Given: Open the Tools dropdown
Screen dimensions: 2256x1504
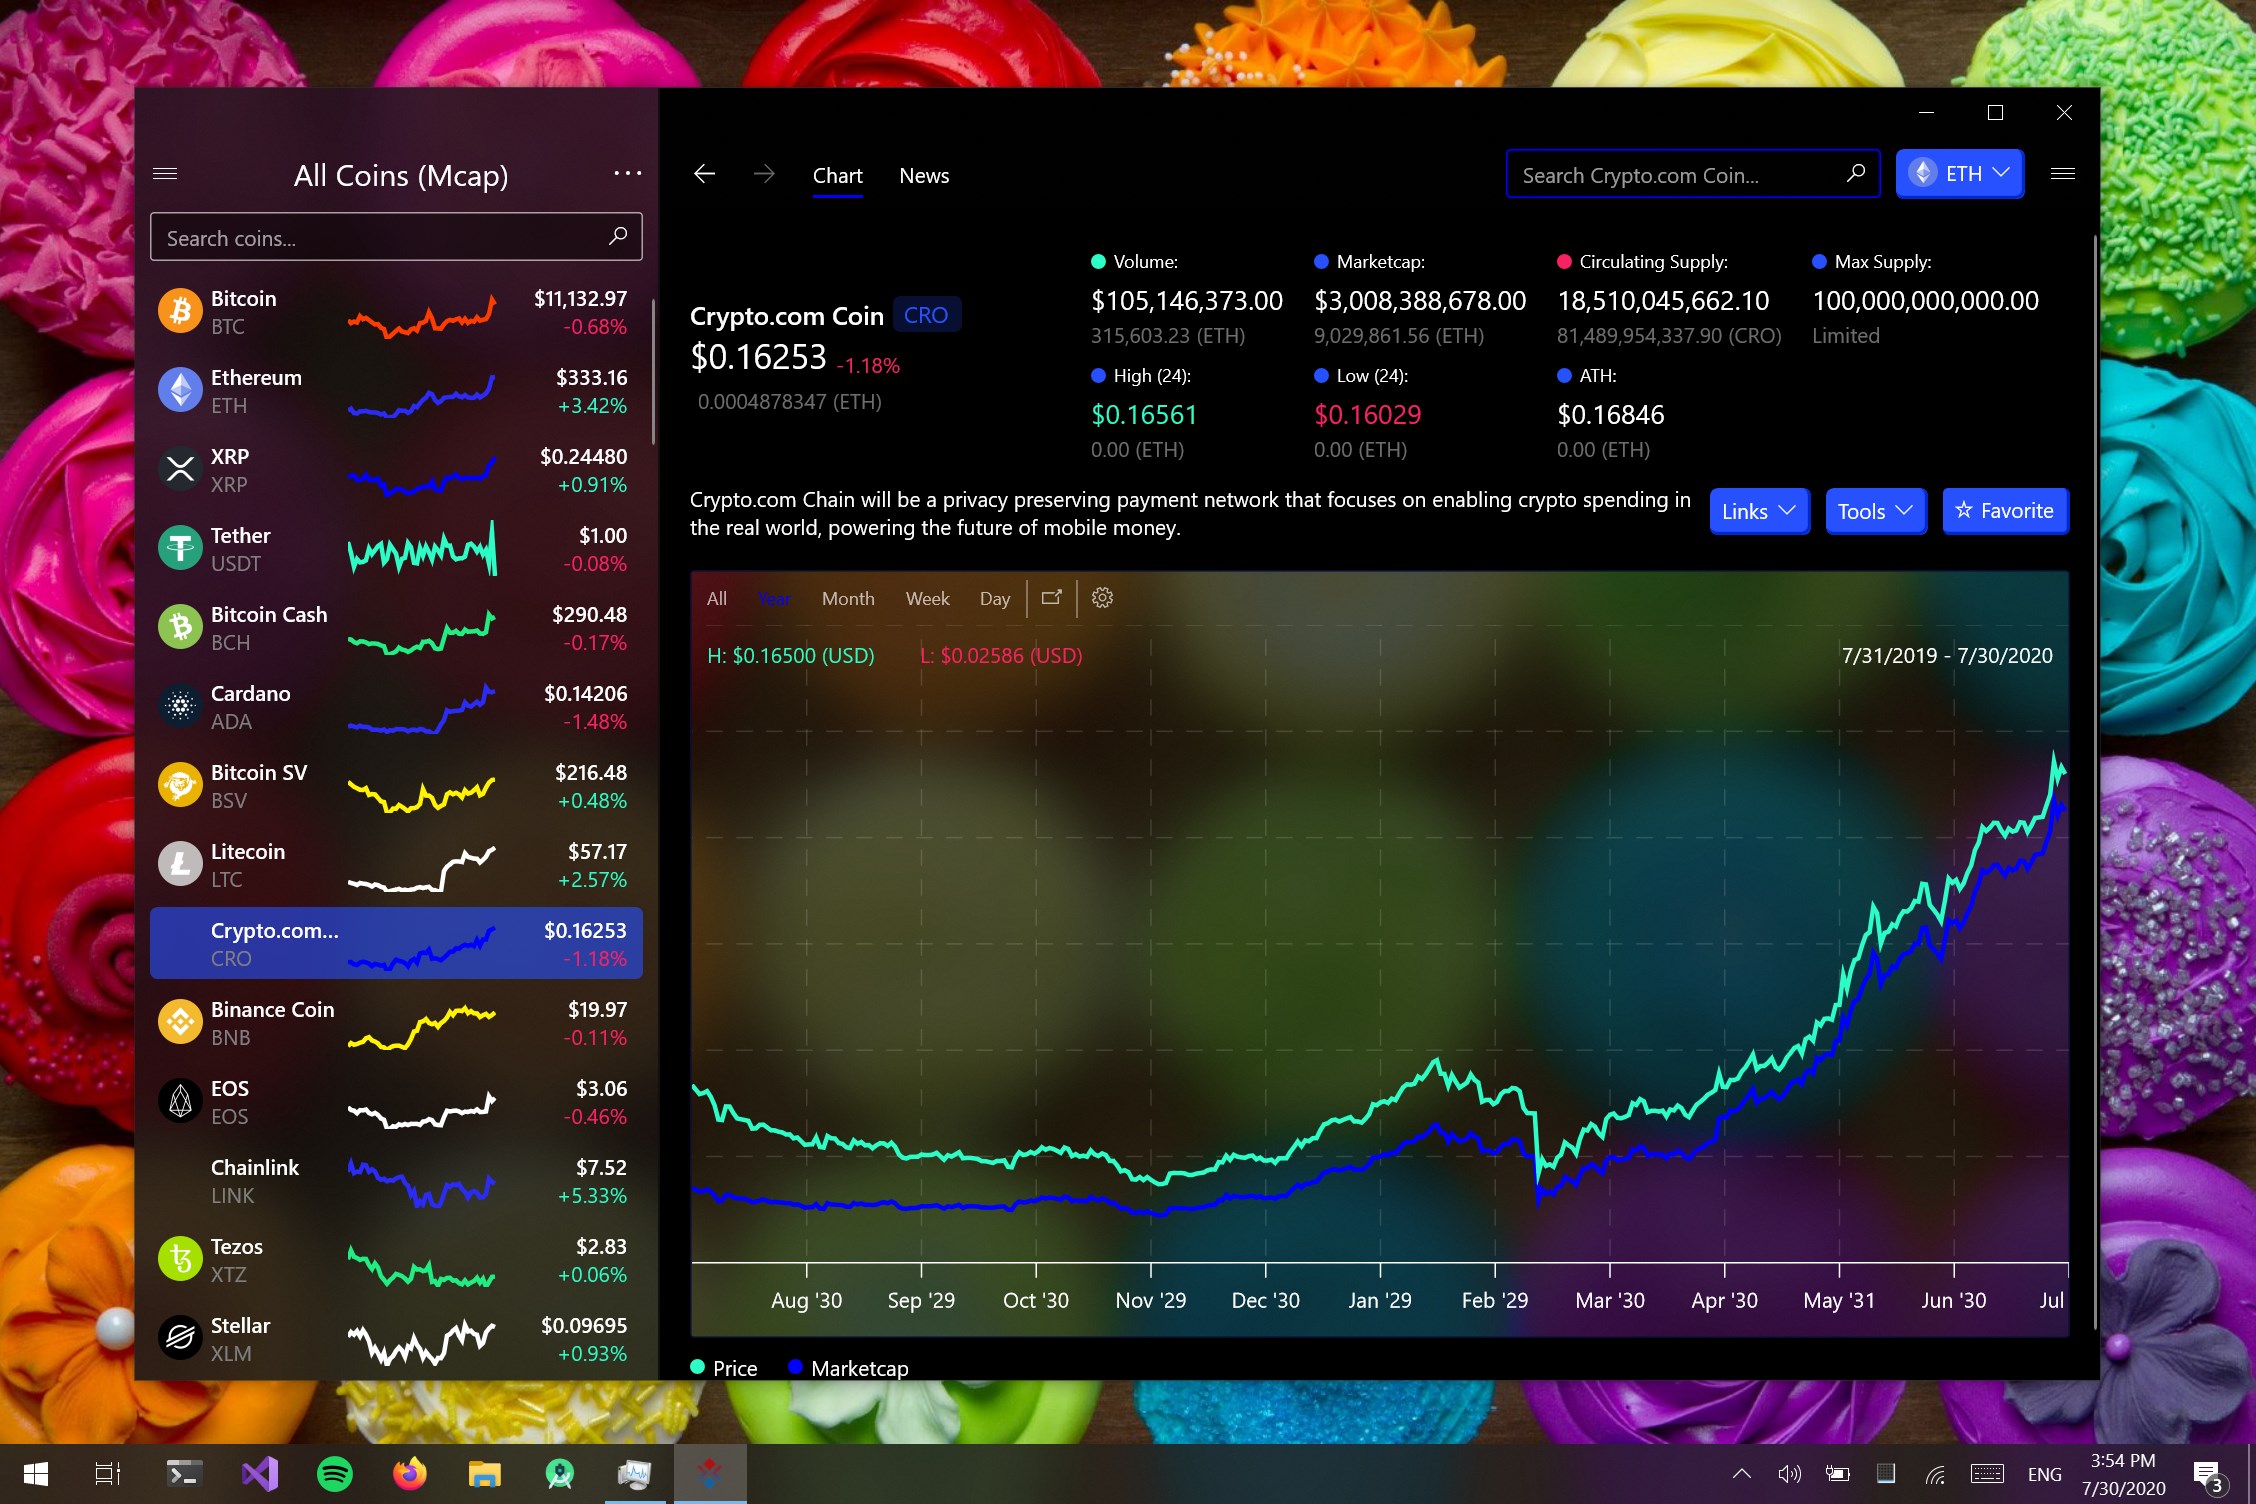Looking at the screenshot, I should tap(1874, 511).
